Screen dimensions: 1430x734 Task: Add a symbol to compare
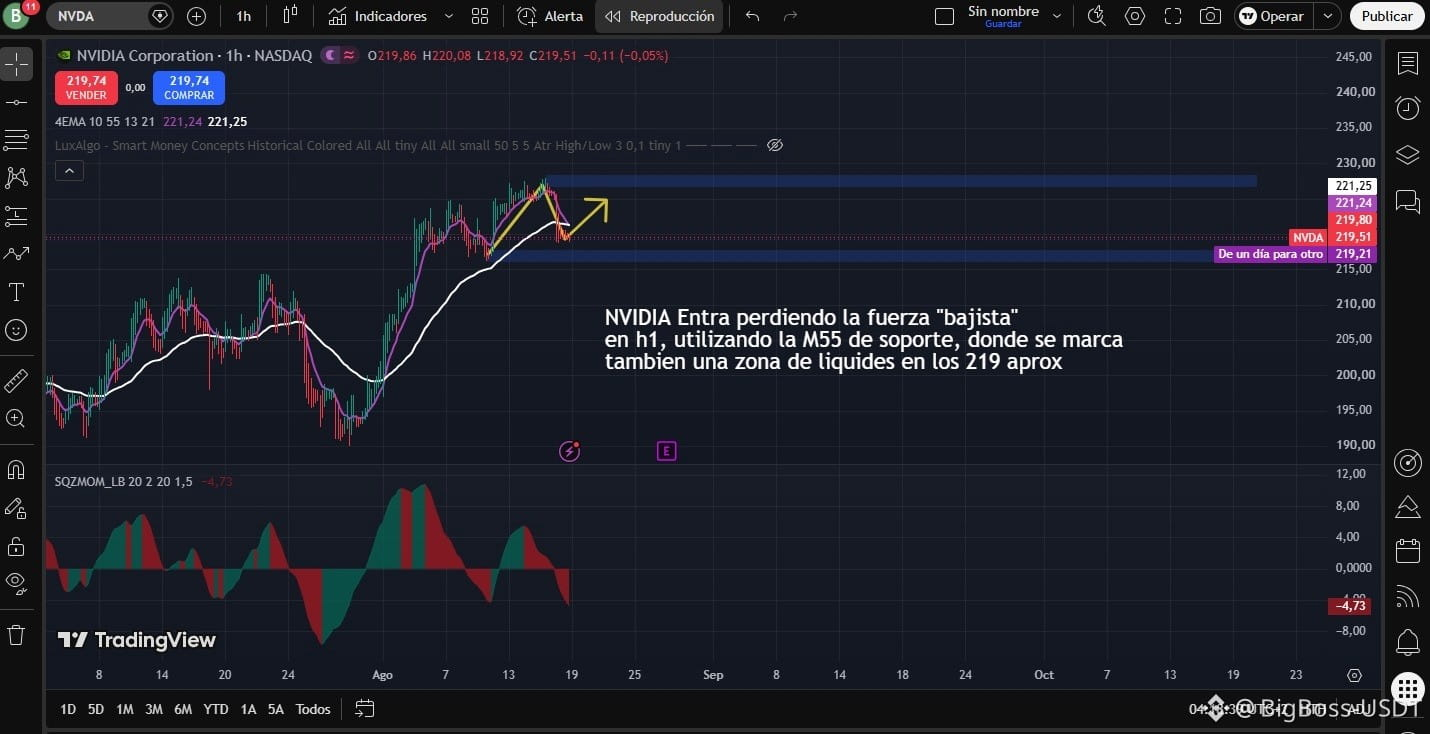[197, 16]
